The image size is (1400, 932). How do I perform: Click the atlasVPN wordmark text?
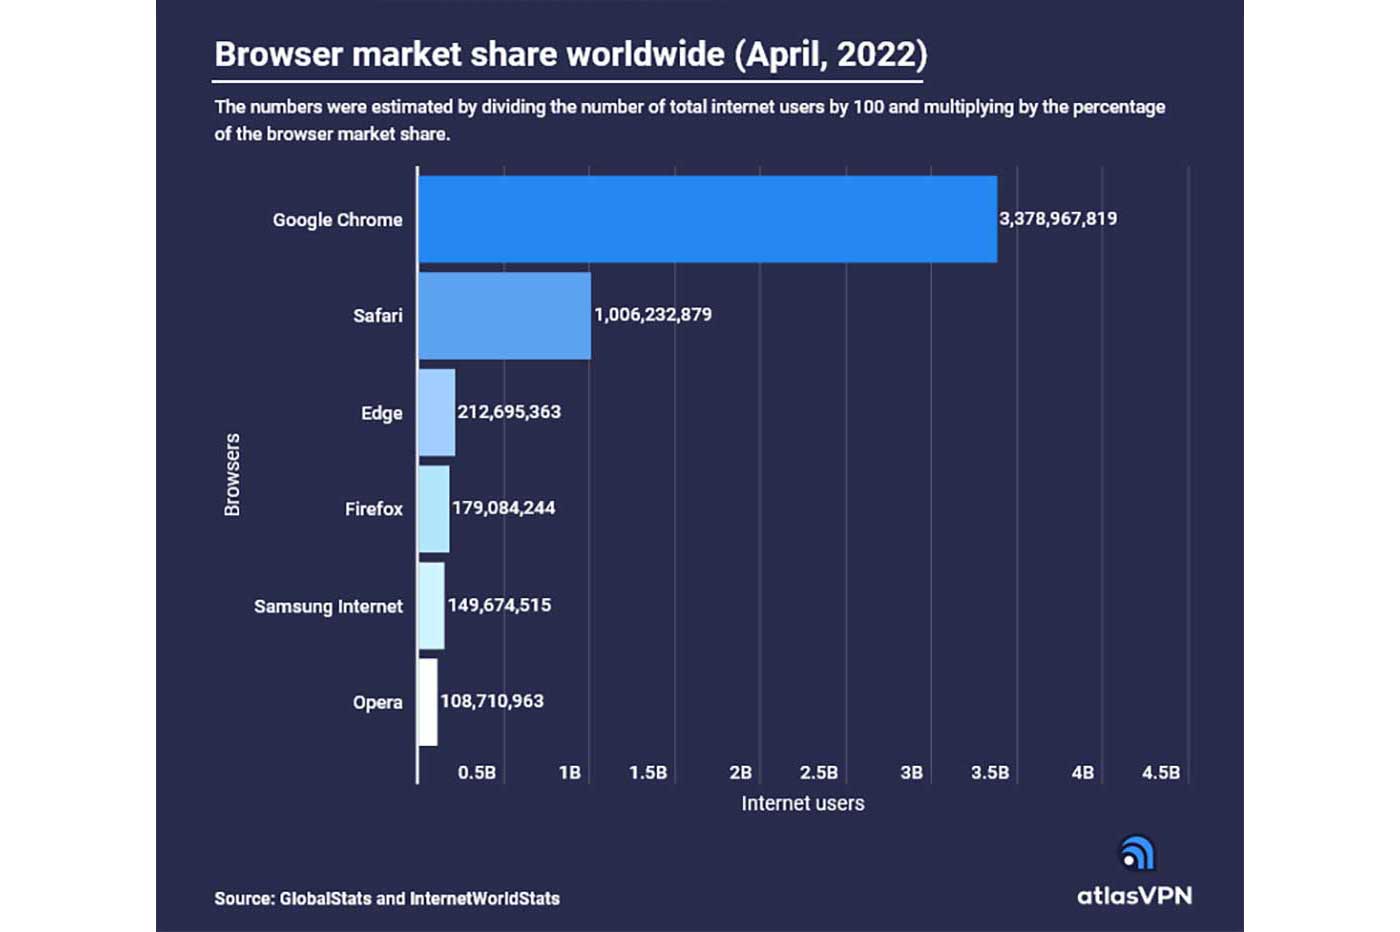(1134, 895)
